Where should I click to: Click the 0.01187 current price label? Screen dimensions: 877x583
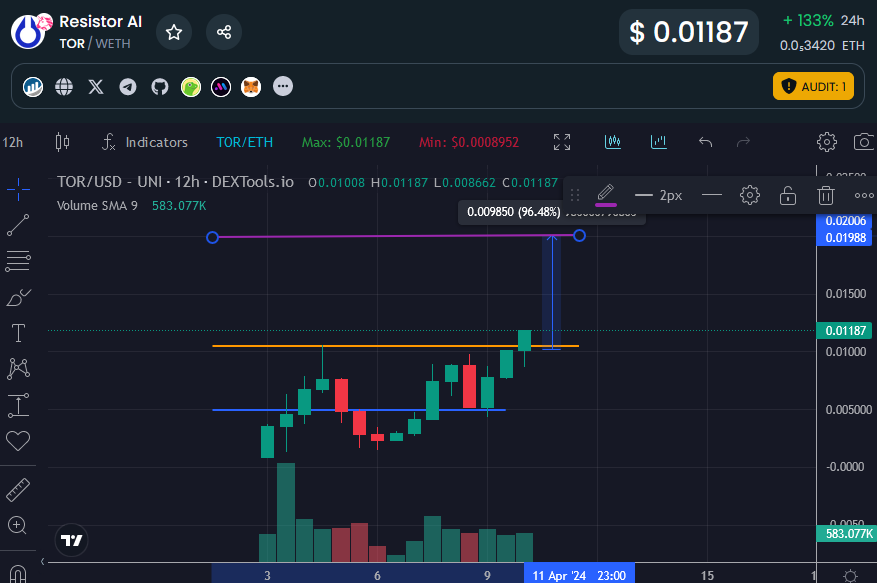[x=845, y=331]
